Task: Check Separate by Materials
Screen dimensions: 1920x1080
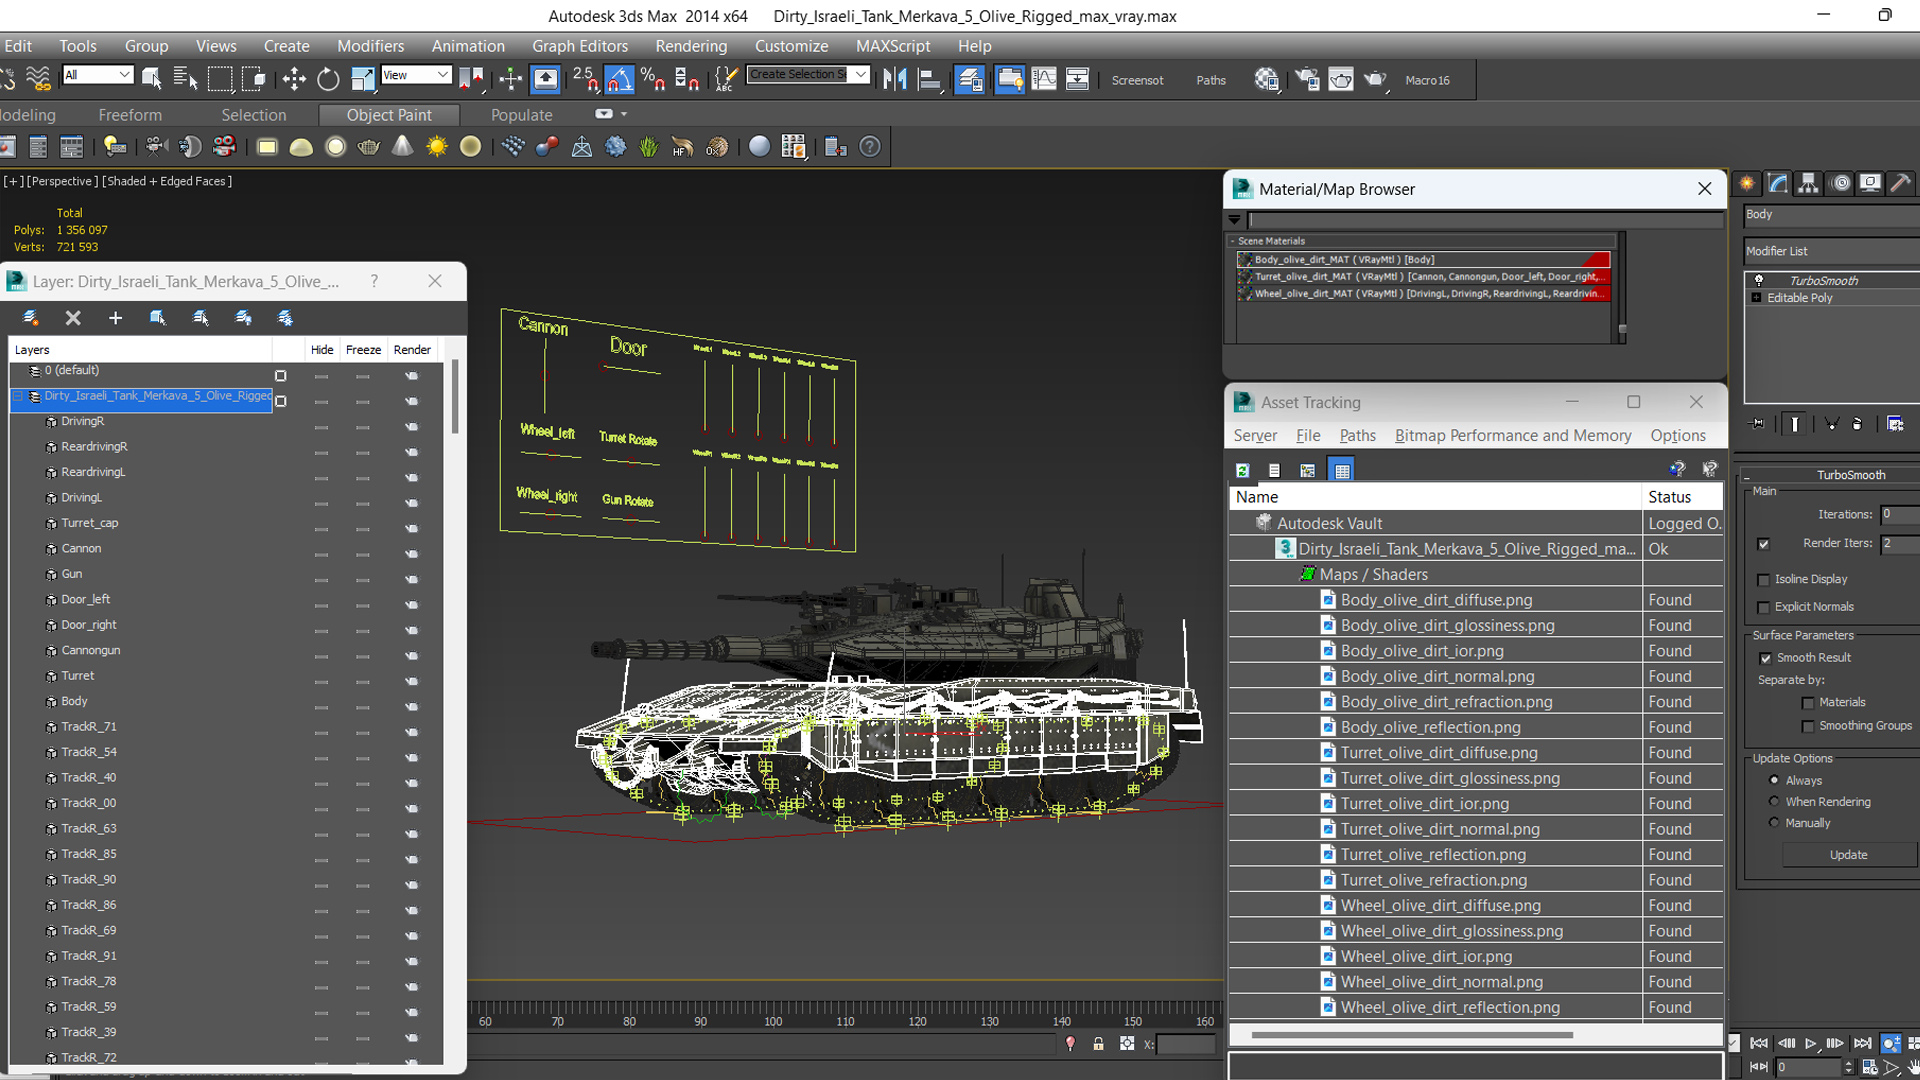Action: click(1808, 703)
